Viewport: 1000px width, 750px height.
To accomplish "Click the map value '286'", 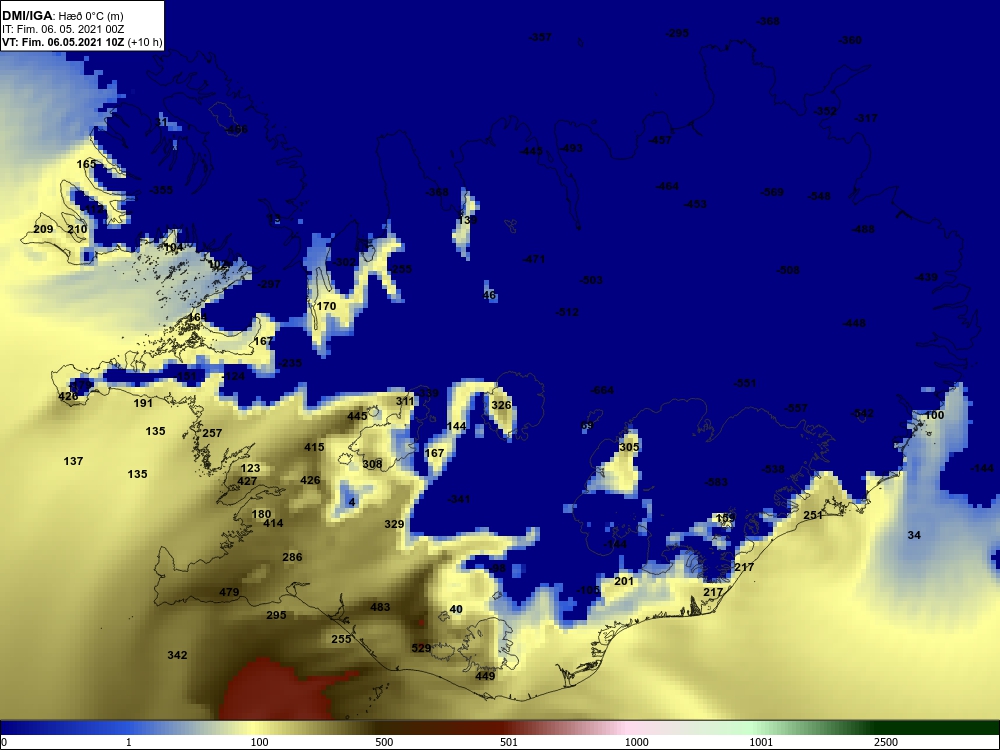I will (x=292, y=557).
